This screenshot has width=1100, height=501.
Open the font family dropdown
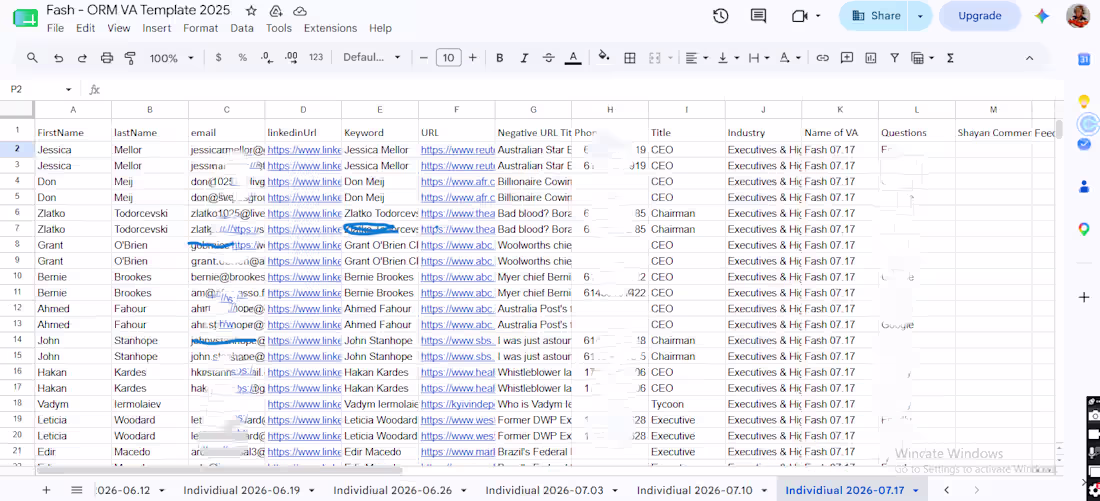coord(372,58)
